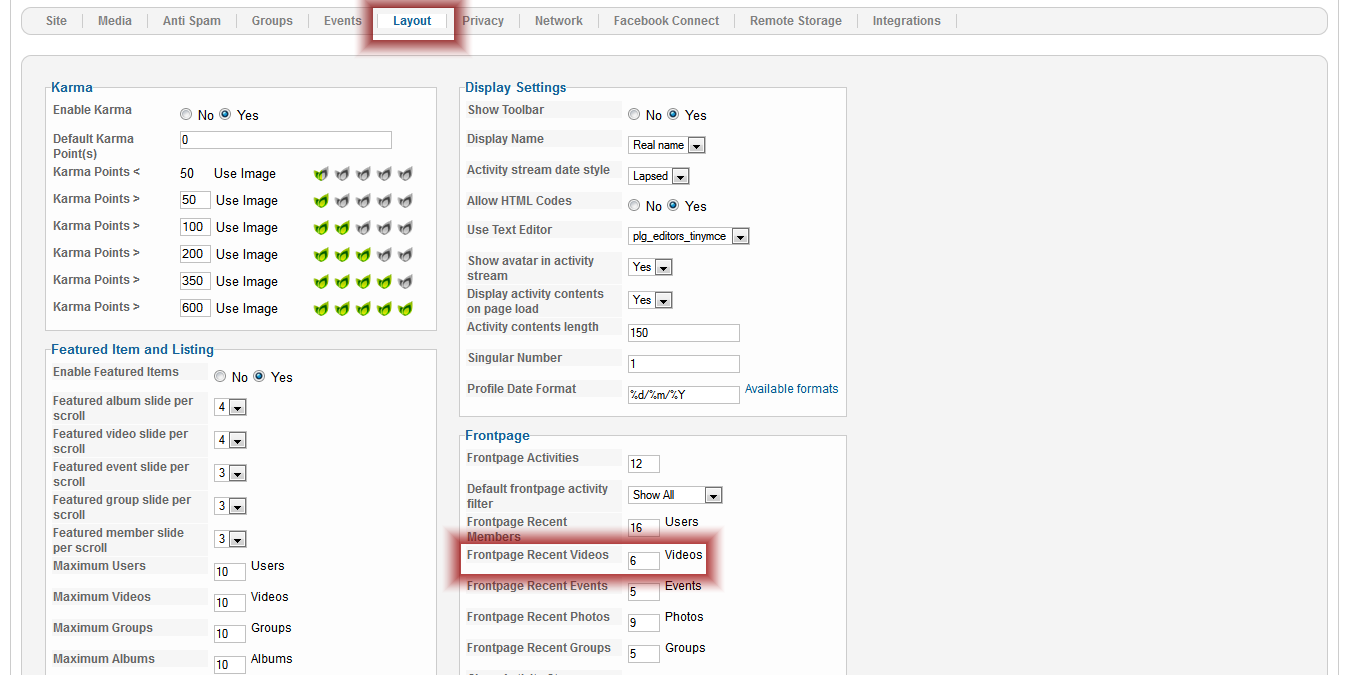Click karma leaf image for Points > 200

pyautogui.click(x=363, y=255)
